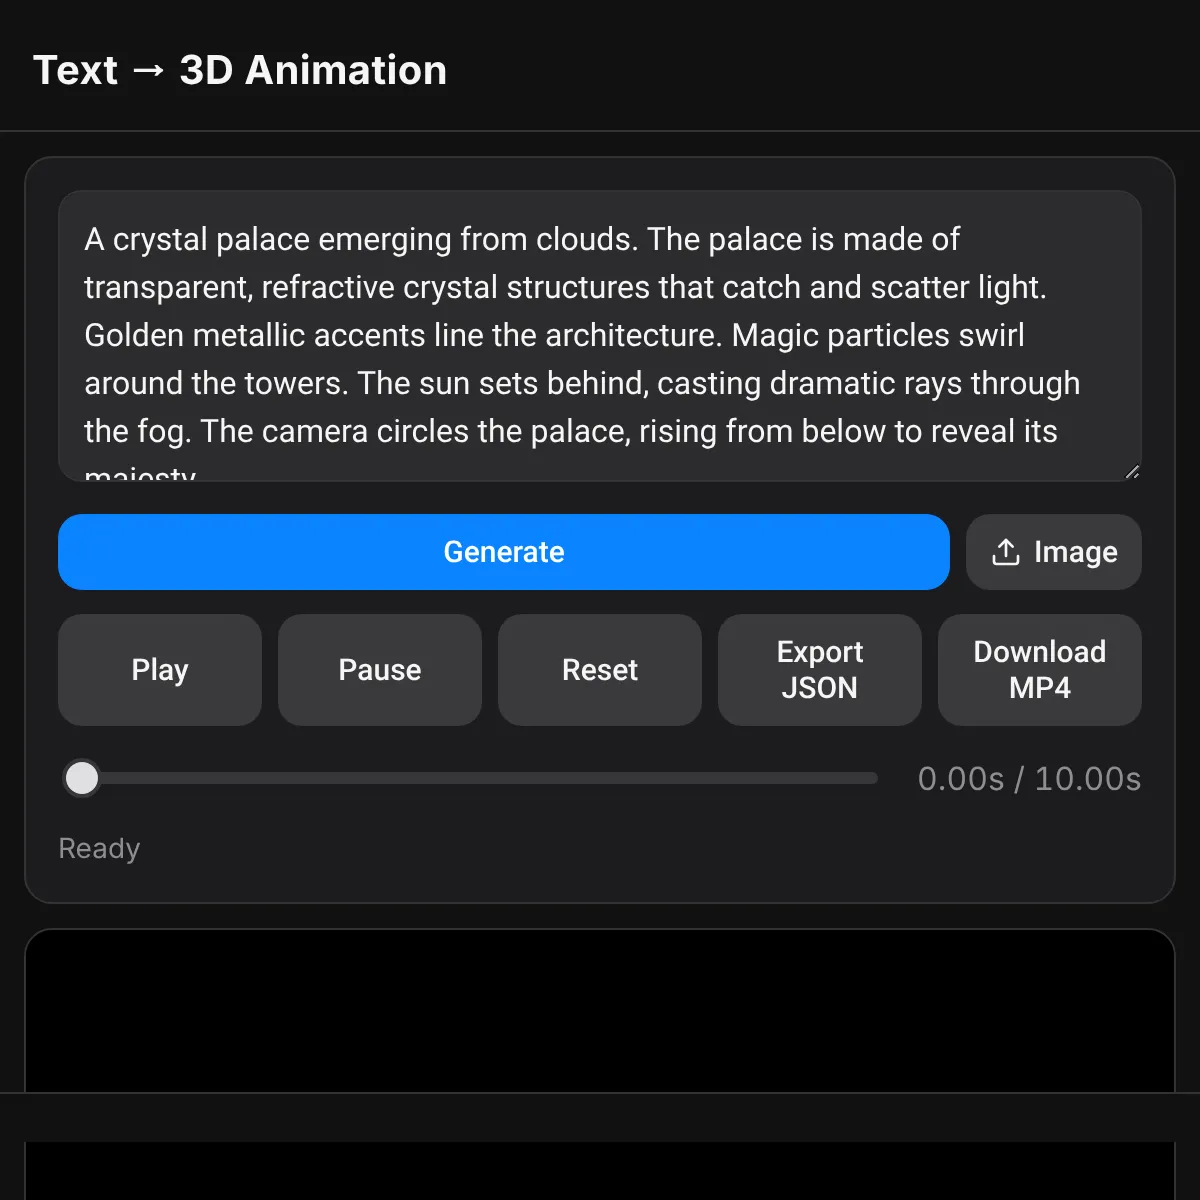Click the black 3D preview canvas
1200x1200 pixels.
[600, 1010]
